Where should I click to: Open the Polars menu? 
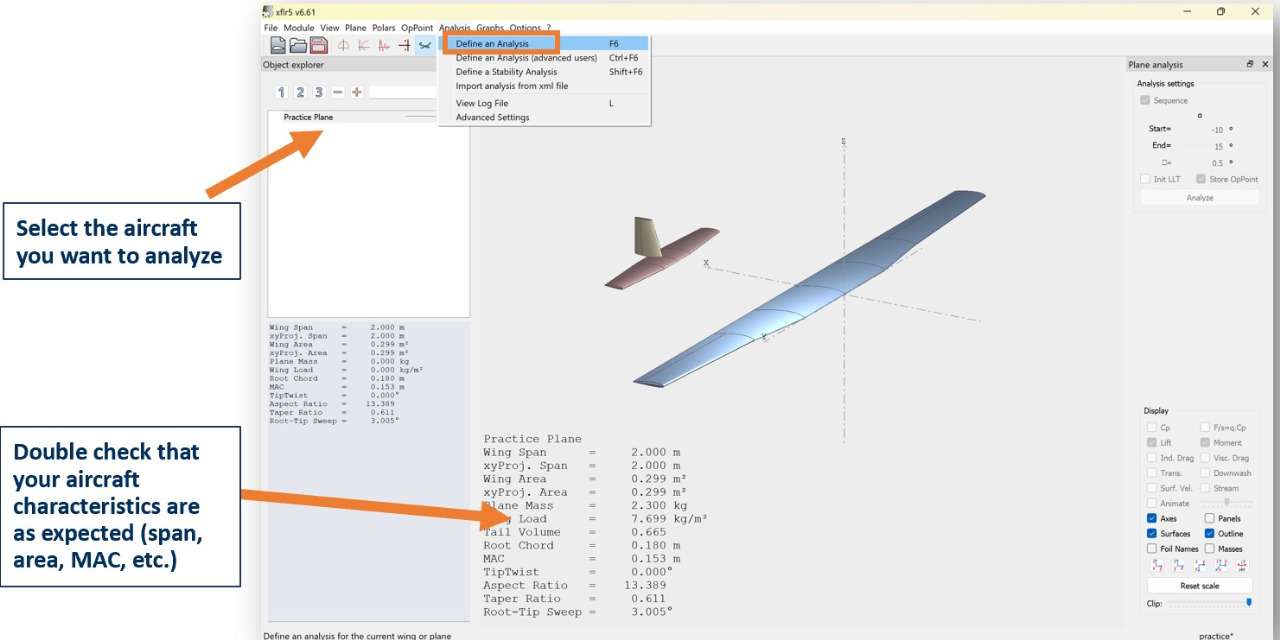[x=383, y=28]
